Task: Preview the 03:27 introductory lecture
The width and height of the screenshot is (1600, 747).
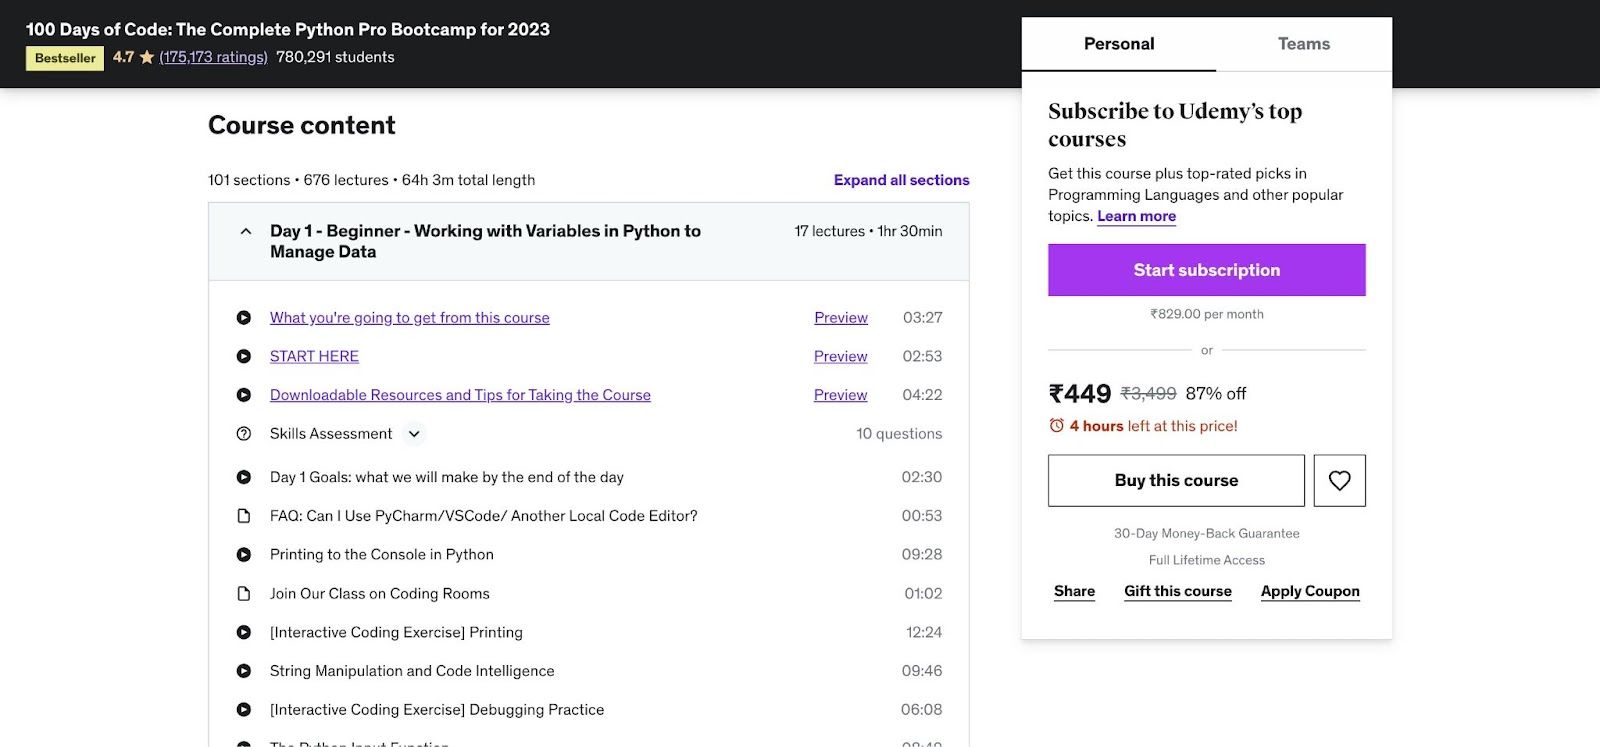Action: point(841,318)
